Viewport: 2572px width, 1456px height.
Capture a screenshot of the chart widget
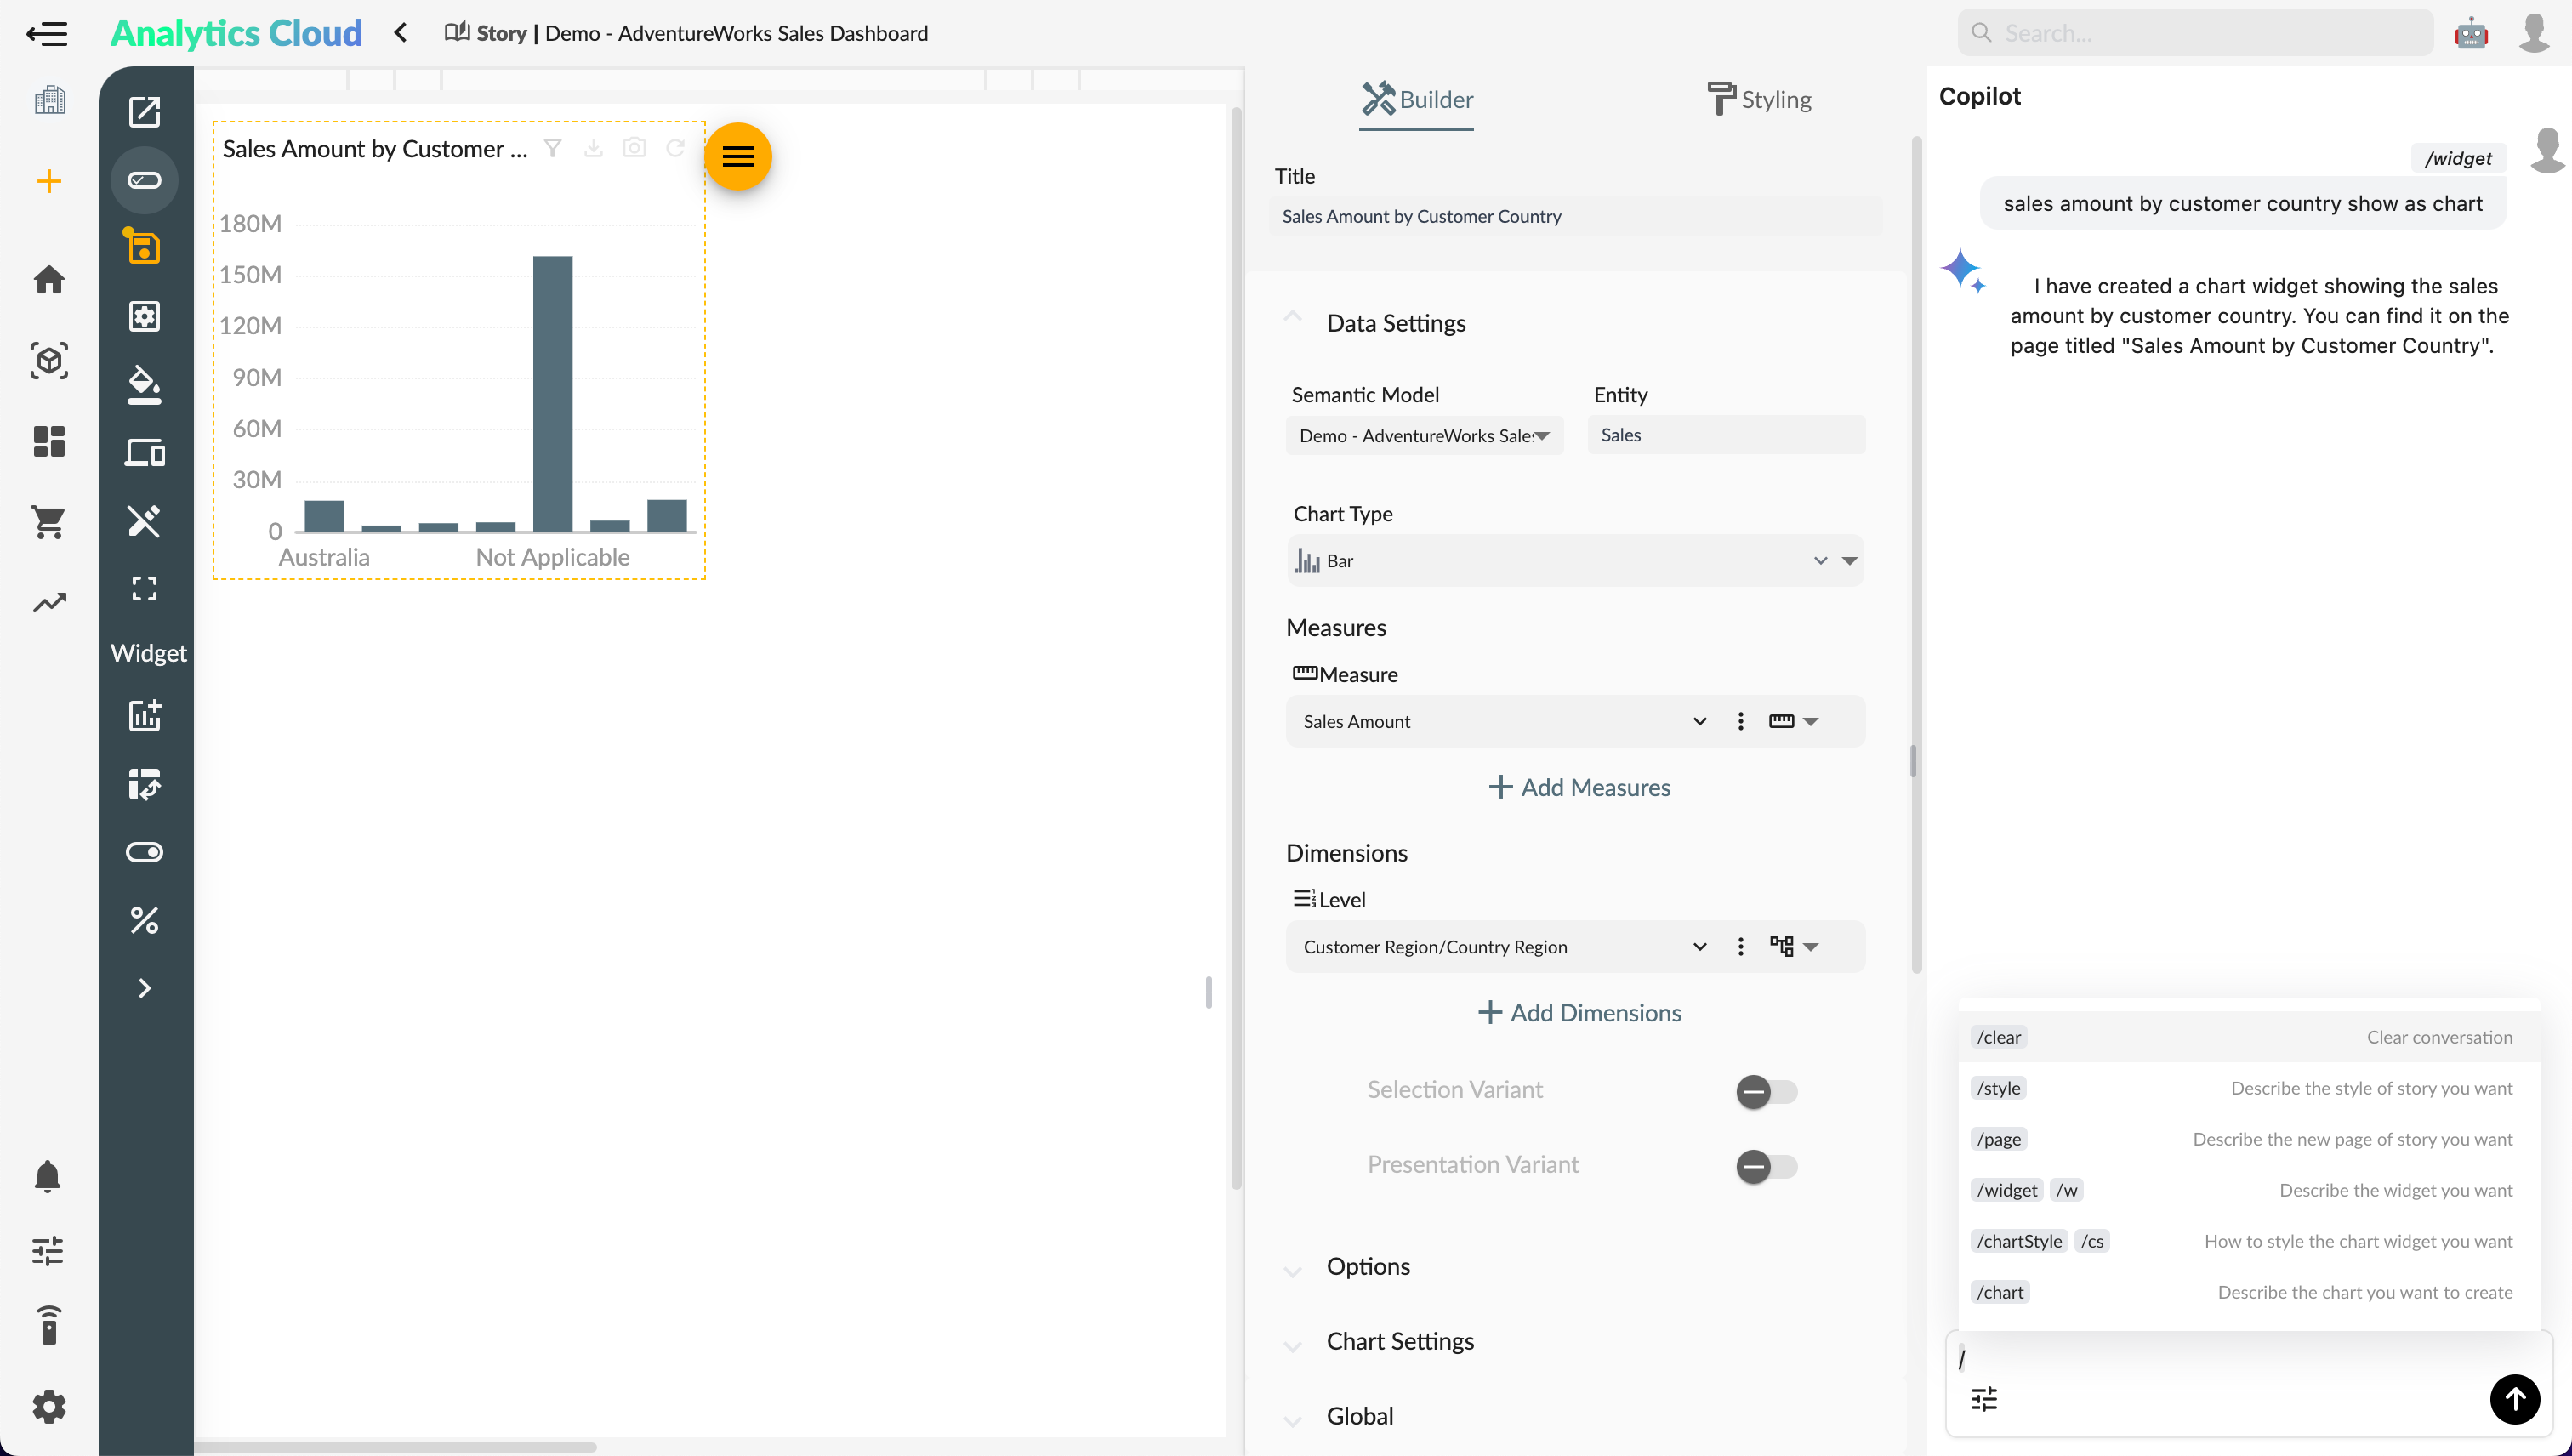pyautogui.click(x=635, y=148)
